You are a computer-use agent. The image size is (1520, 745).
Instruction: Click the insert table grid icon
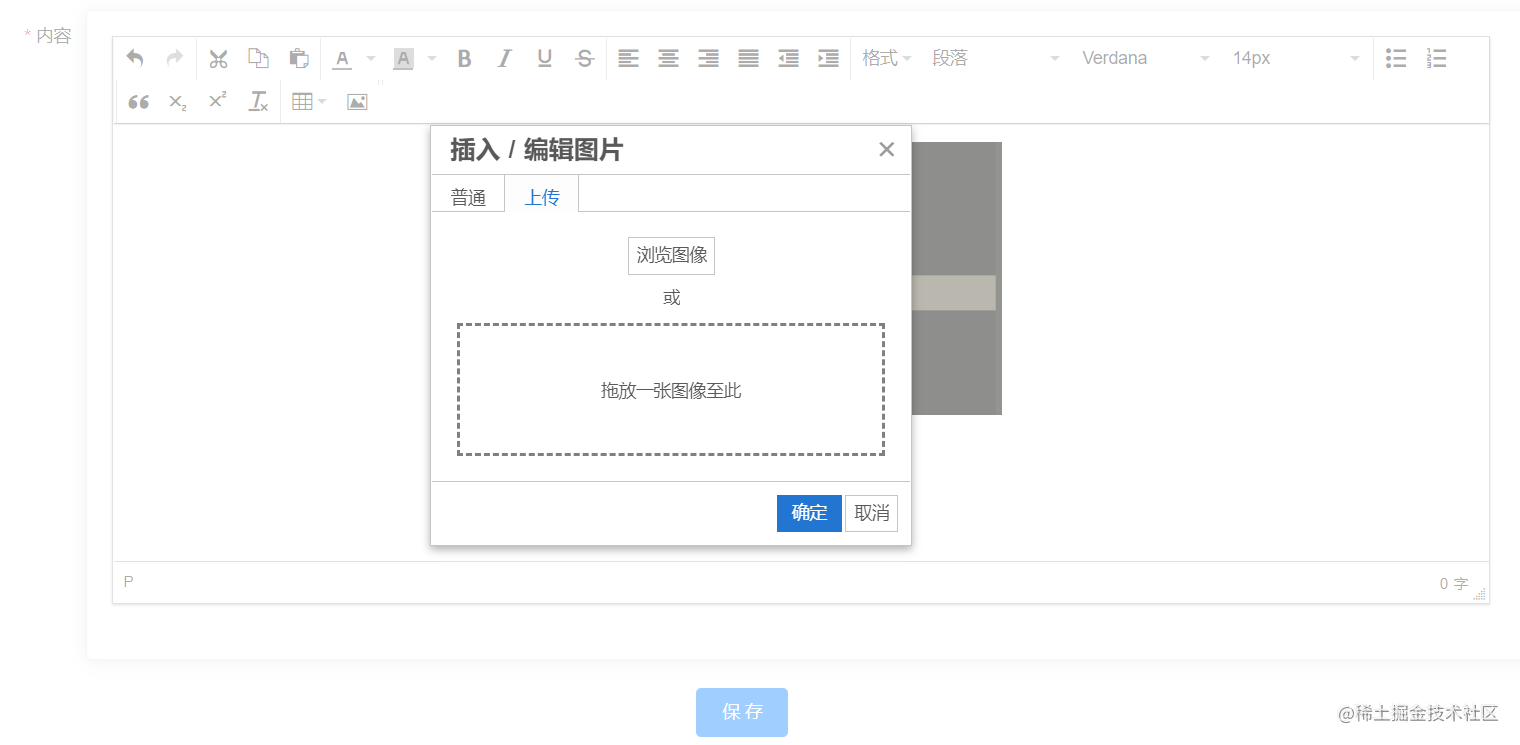pyautogui.click(x=301, y=101)
